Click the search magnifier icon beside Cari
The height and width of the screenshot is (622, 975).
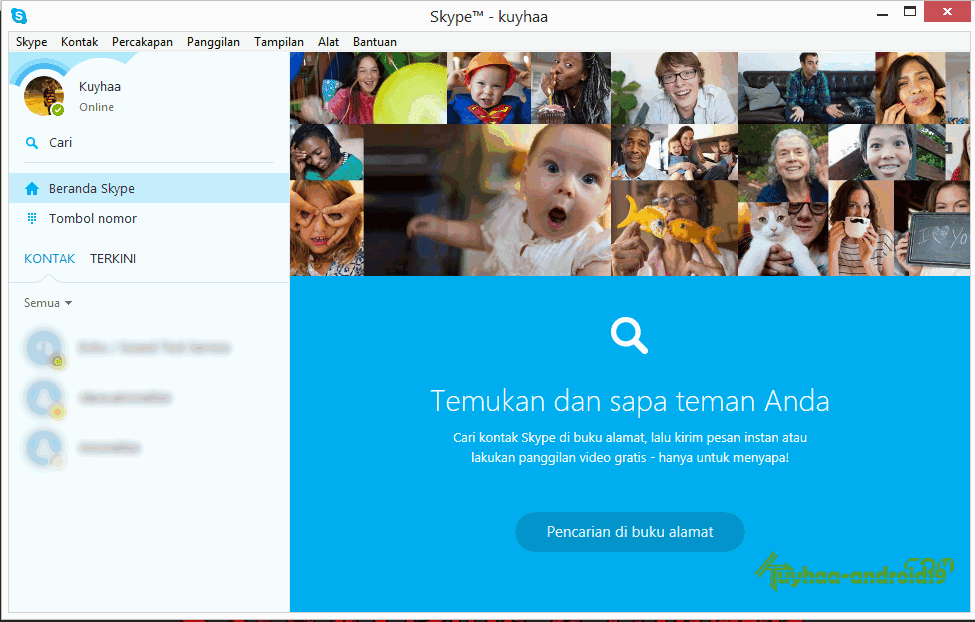tap(32, 143)
